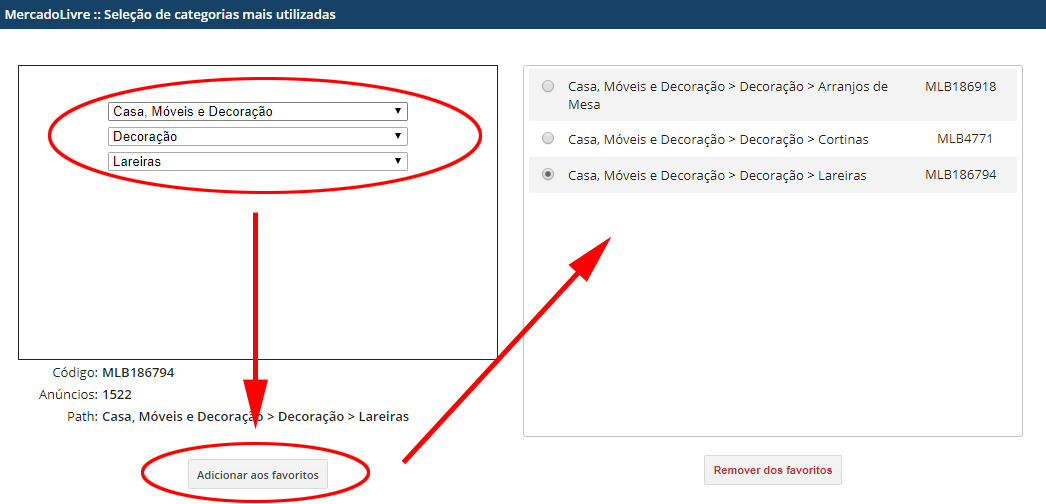Image resolution: width=1046 pixels, height=504 pixels.
Task: Click the Código value below the selection box
Action: coord(138,372)
